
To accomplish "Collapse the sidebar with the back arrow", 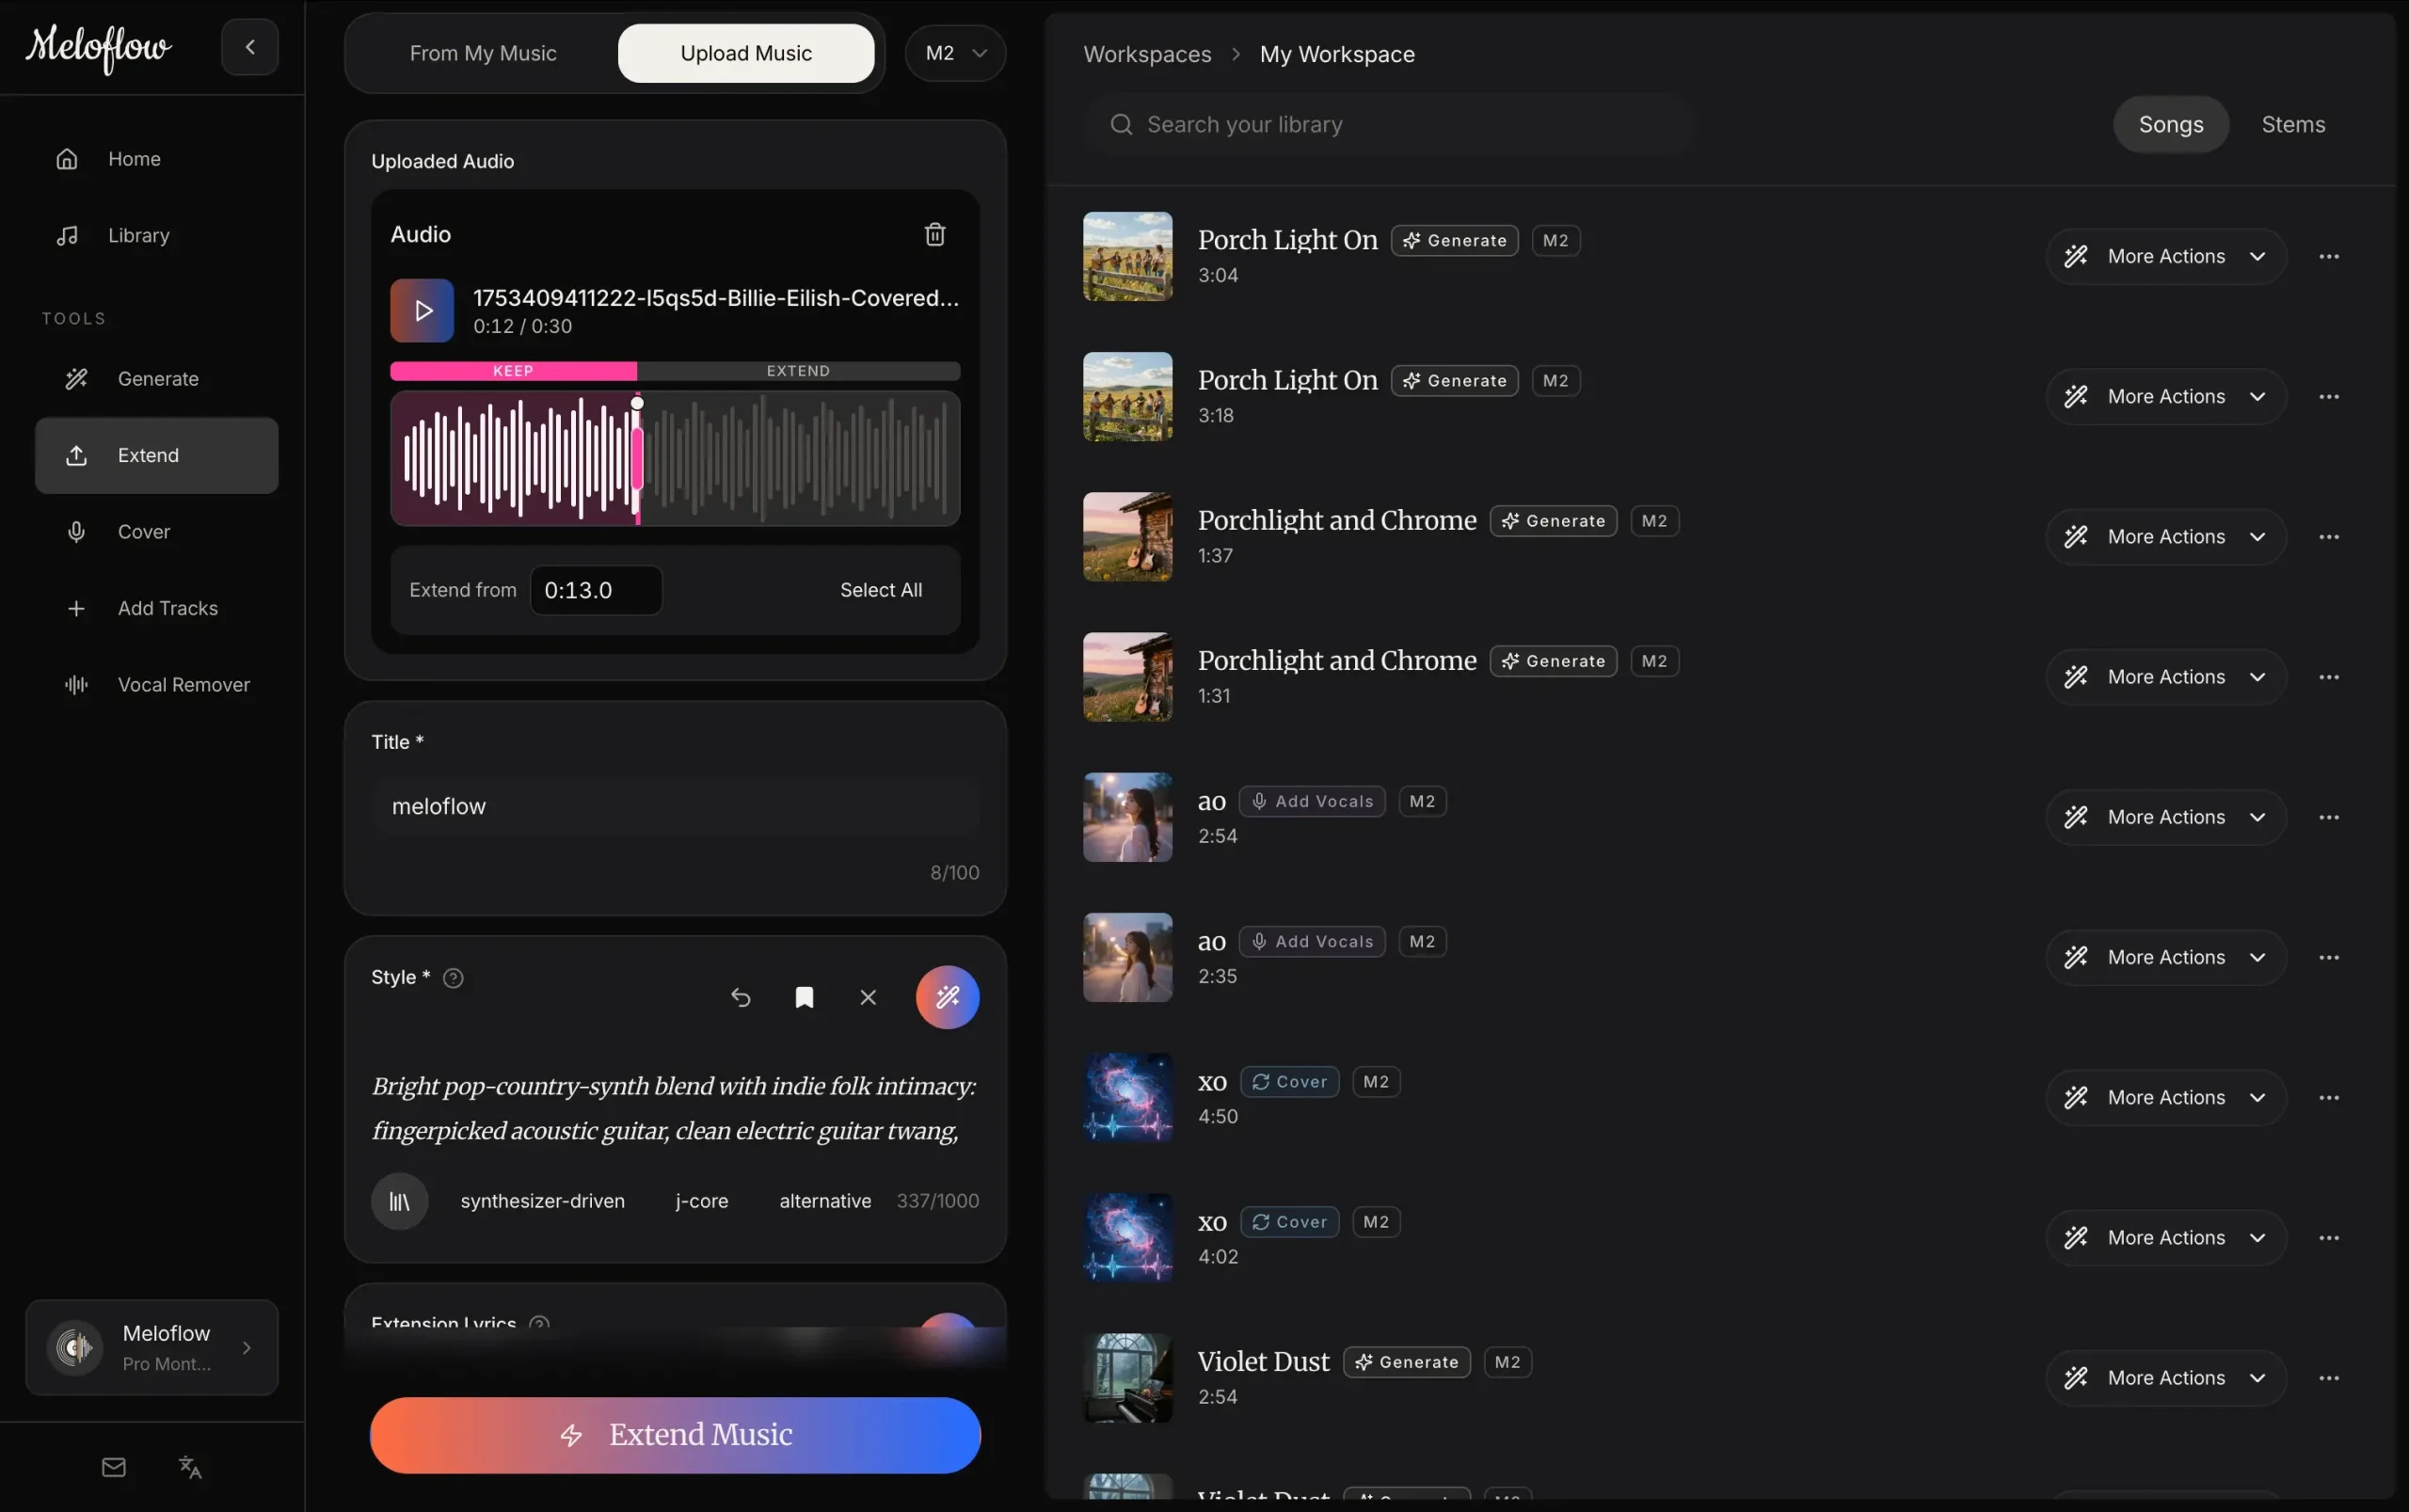I will click(249, 47).
